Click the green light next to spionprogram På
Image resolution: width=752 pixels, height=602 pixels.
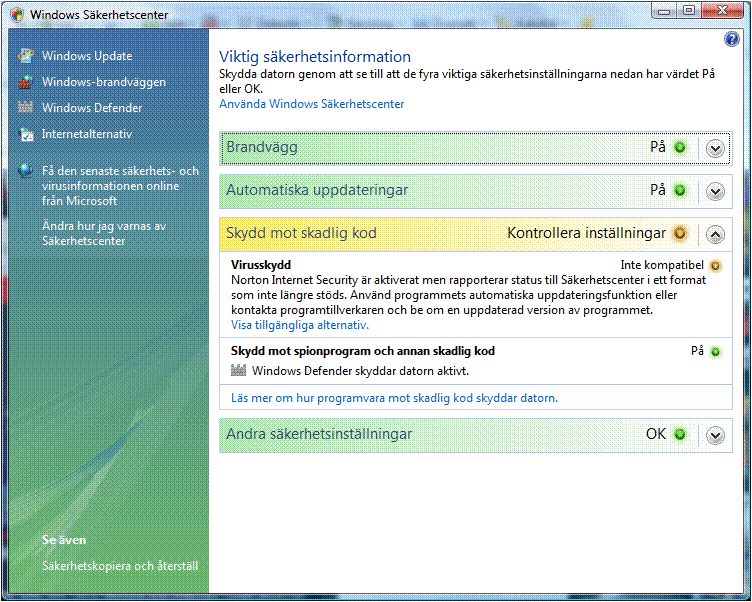click(x=715, y=352)
